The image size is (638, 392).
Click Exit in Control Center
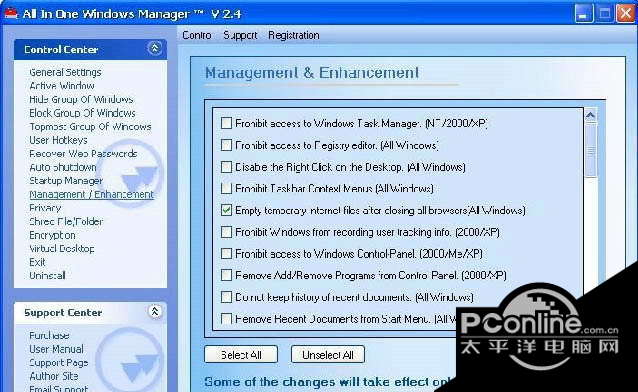click(x=37, y=262)
